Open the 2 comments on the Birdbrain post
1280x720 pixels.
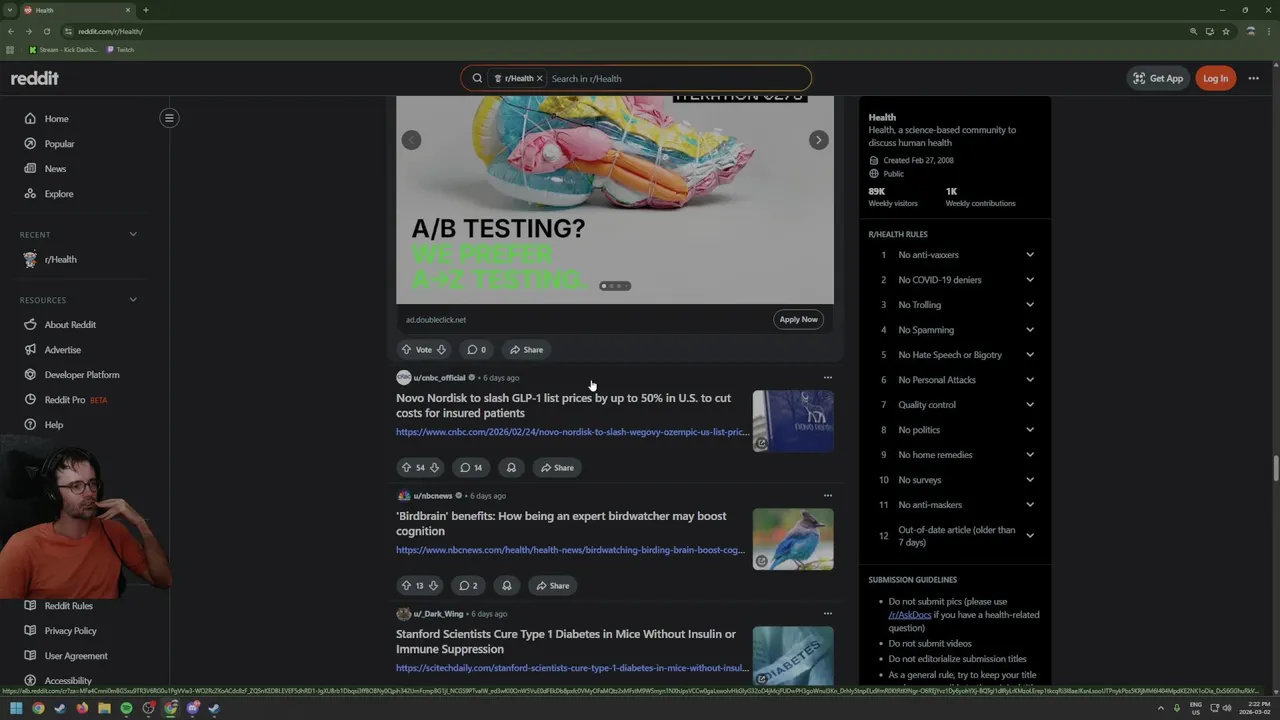coord(468,586)
